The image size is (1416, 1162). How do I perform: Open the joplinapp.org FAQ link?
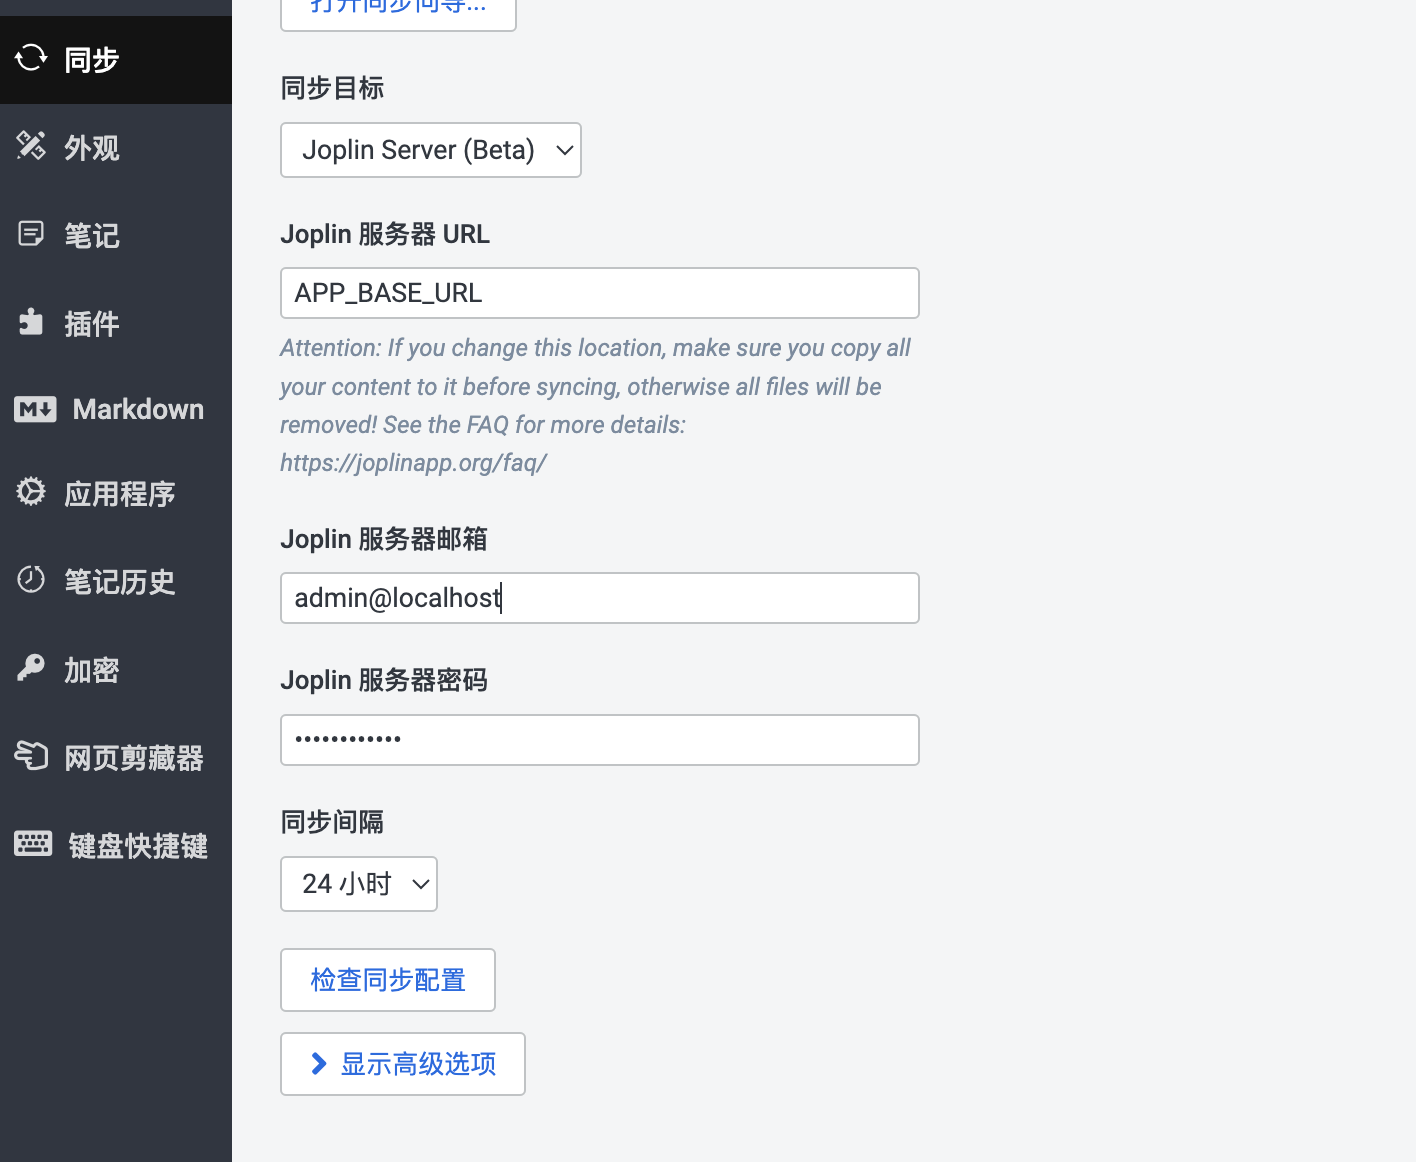click(413, 462)
